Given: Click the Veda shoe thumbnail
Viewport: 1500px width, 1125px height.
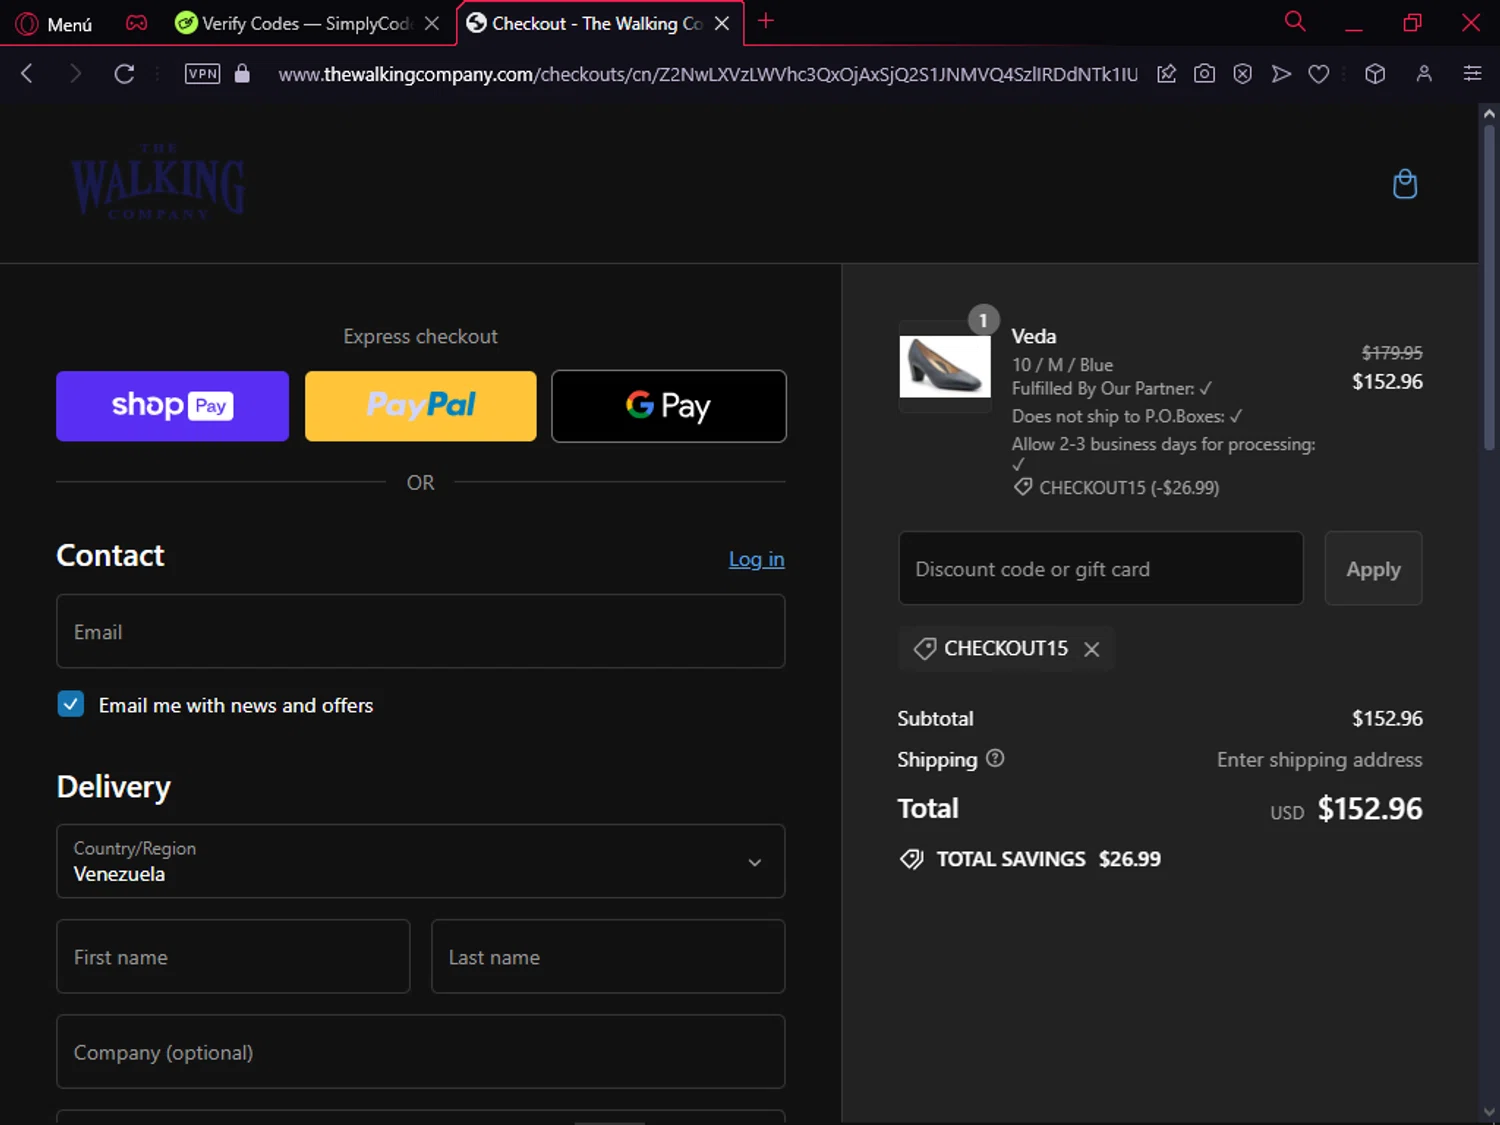Looking at the screenshot, I should pyautogui.click(x=944, y=366).
